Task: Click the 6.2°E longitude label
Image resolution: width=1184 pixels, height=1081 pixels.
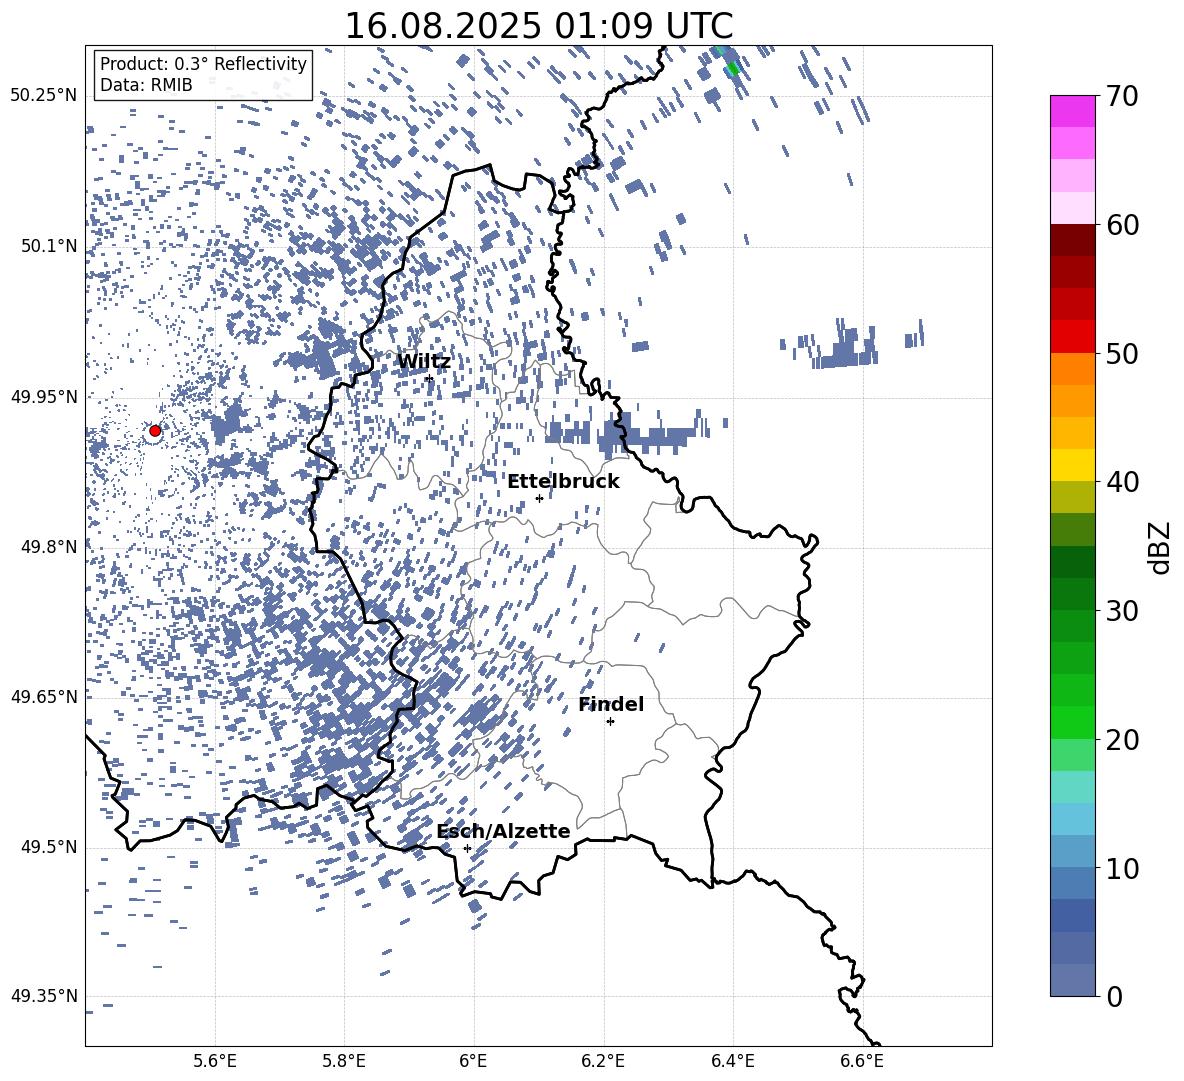Action: pos(603,1061)
